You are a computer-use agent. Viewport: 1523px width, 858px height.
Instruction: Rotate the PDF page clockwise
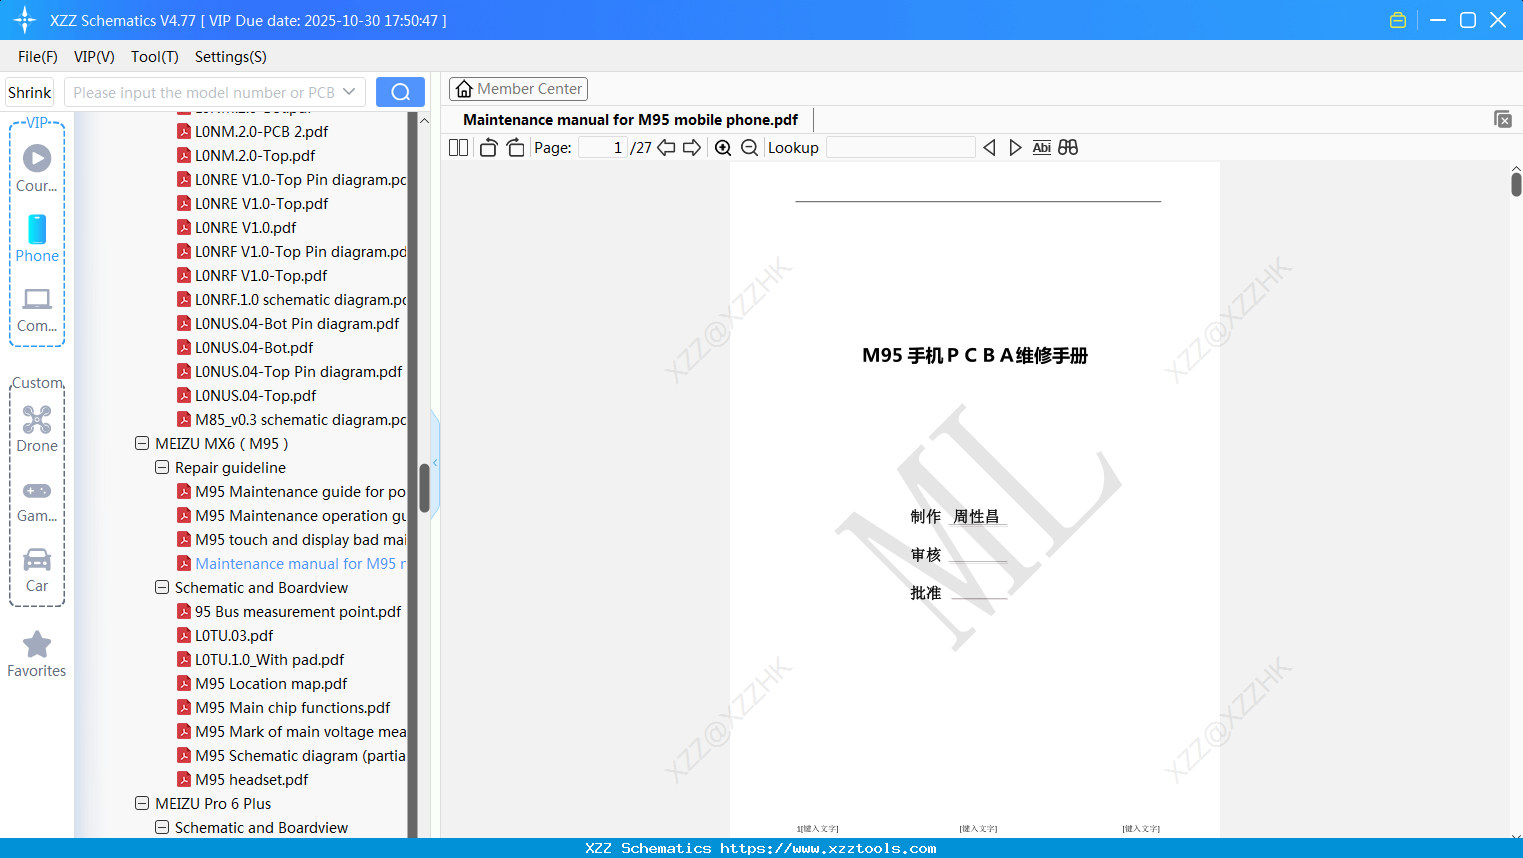[515, 147]
